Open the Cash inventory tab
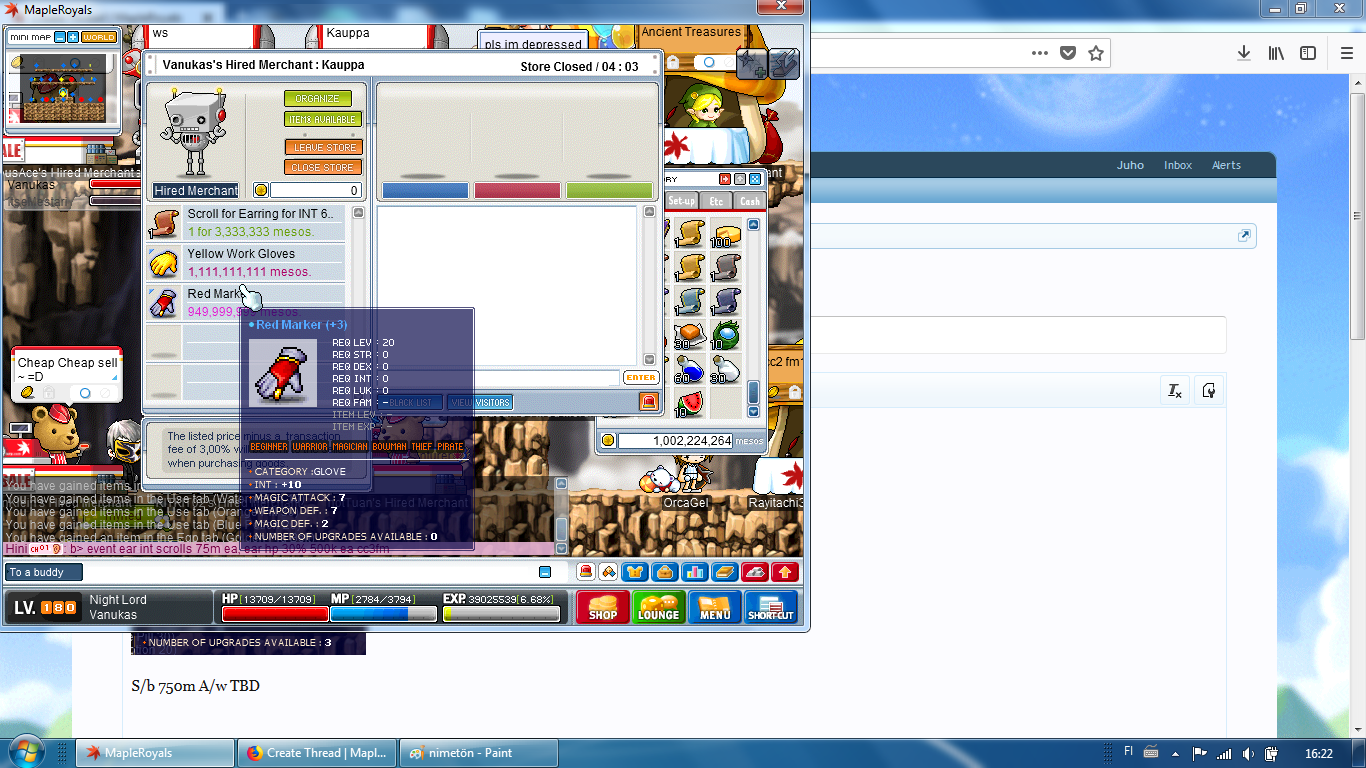 click(749, 200)
